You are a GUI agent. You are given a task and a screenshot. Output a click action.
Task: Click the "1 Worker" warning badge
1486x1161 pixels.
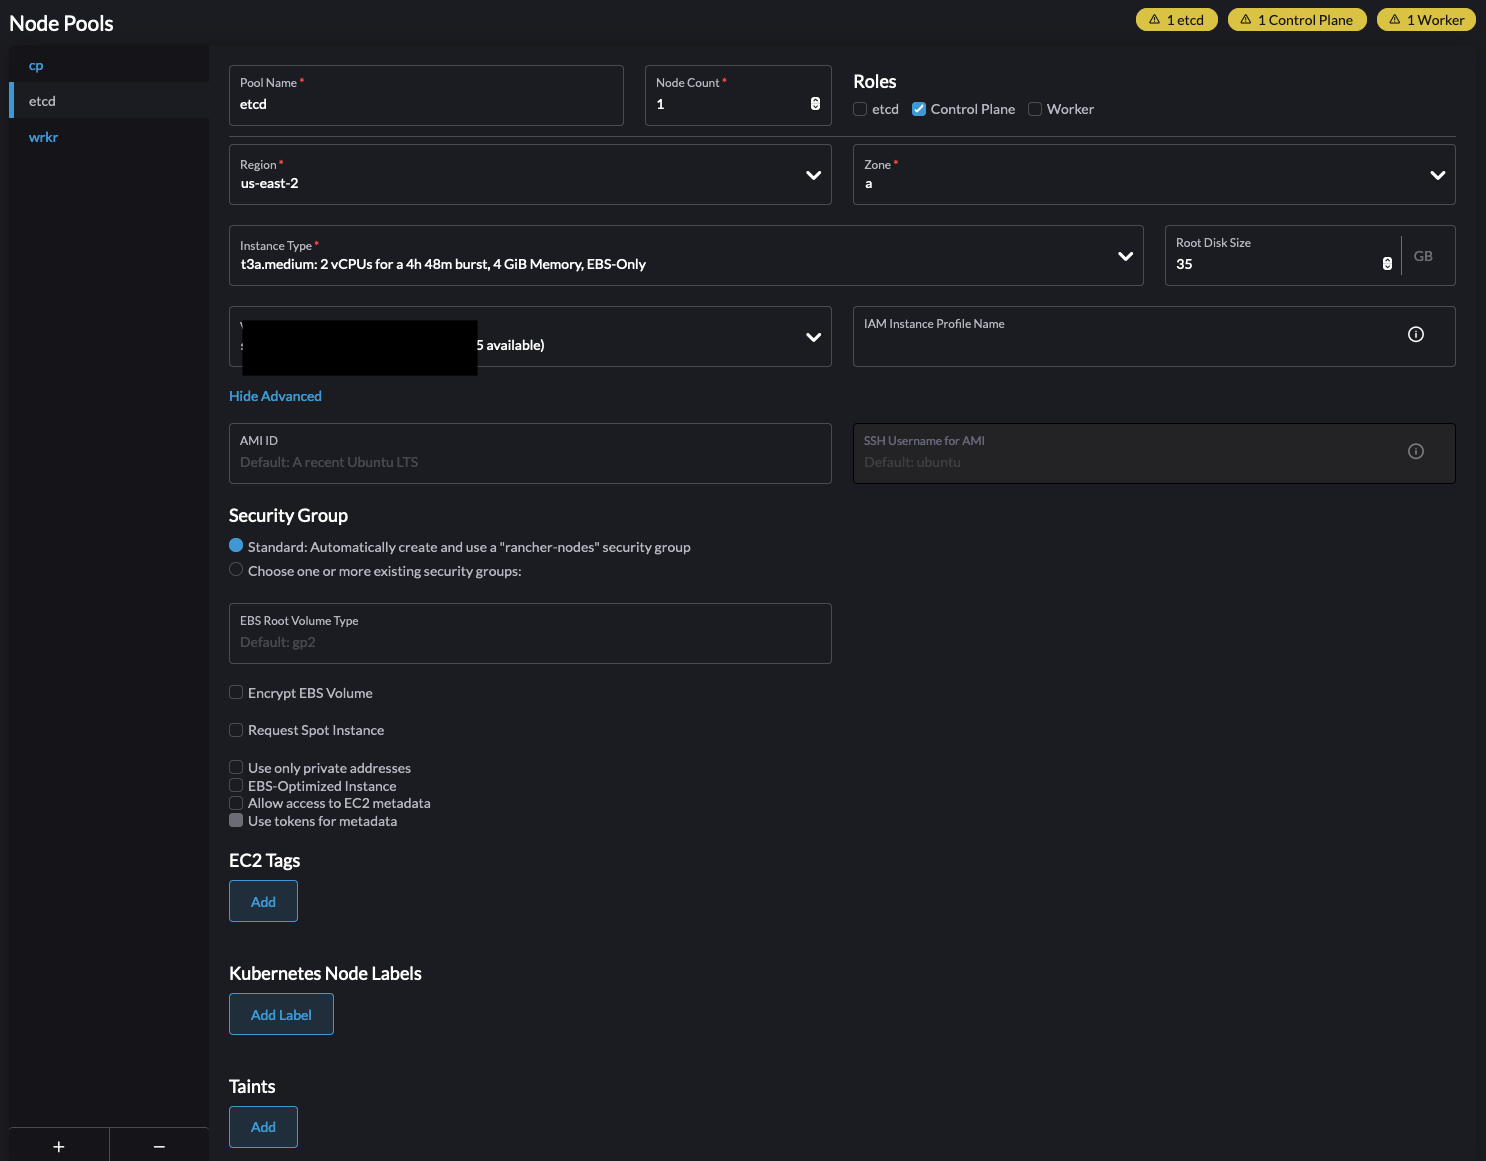pyautogui.click(x=1426, y=19)
